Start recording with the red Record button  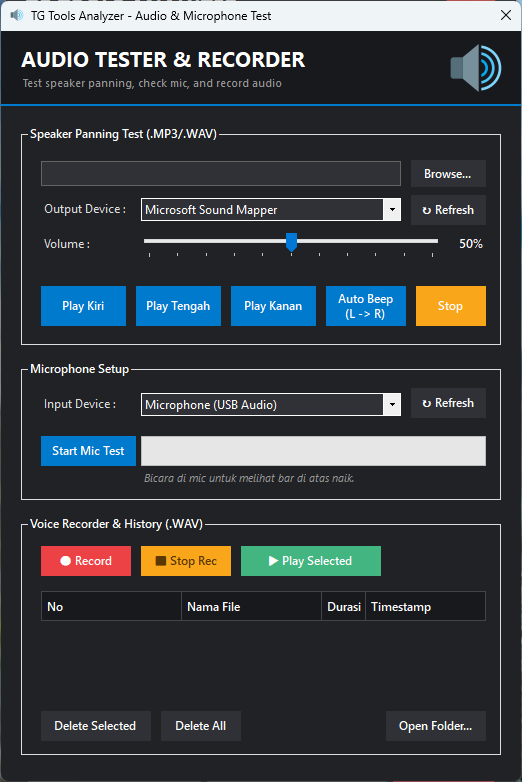point(86,561)
